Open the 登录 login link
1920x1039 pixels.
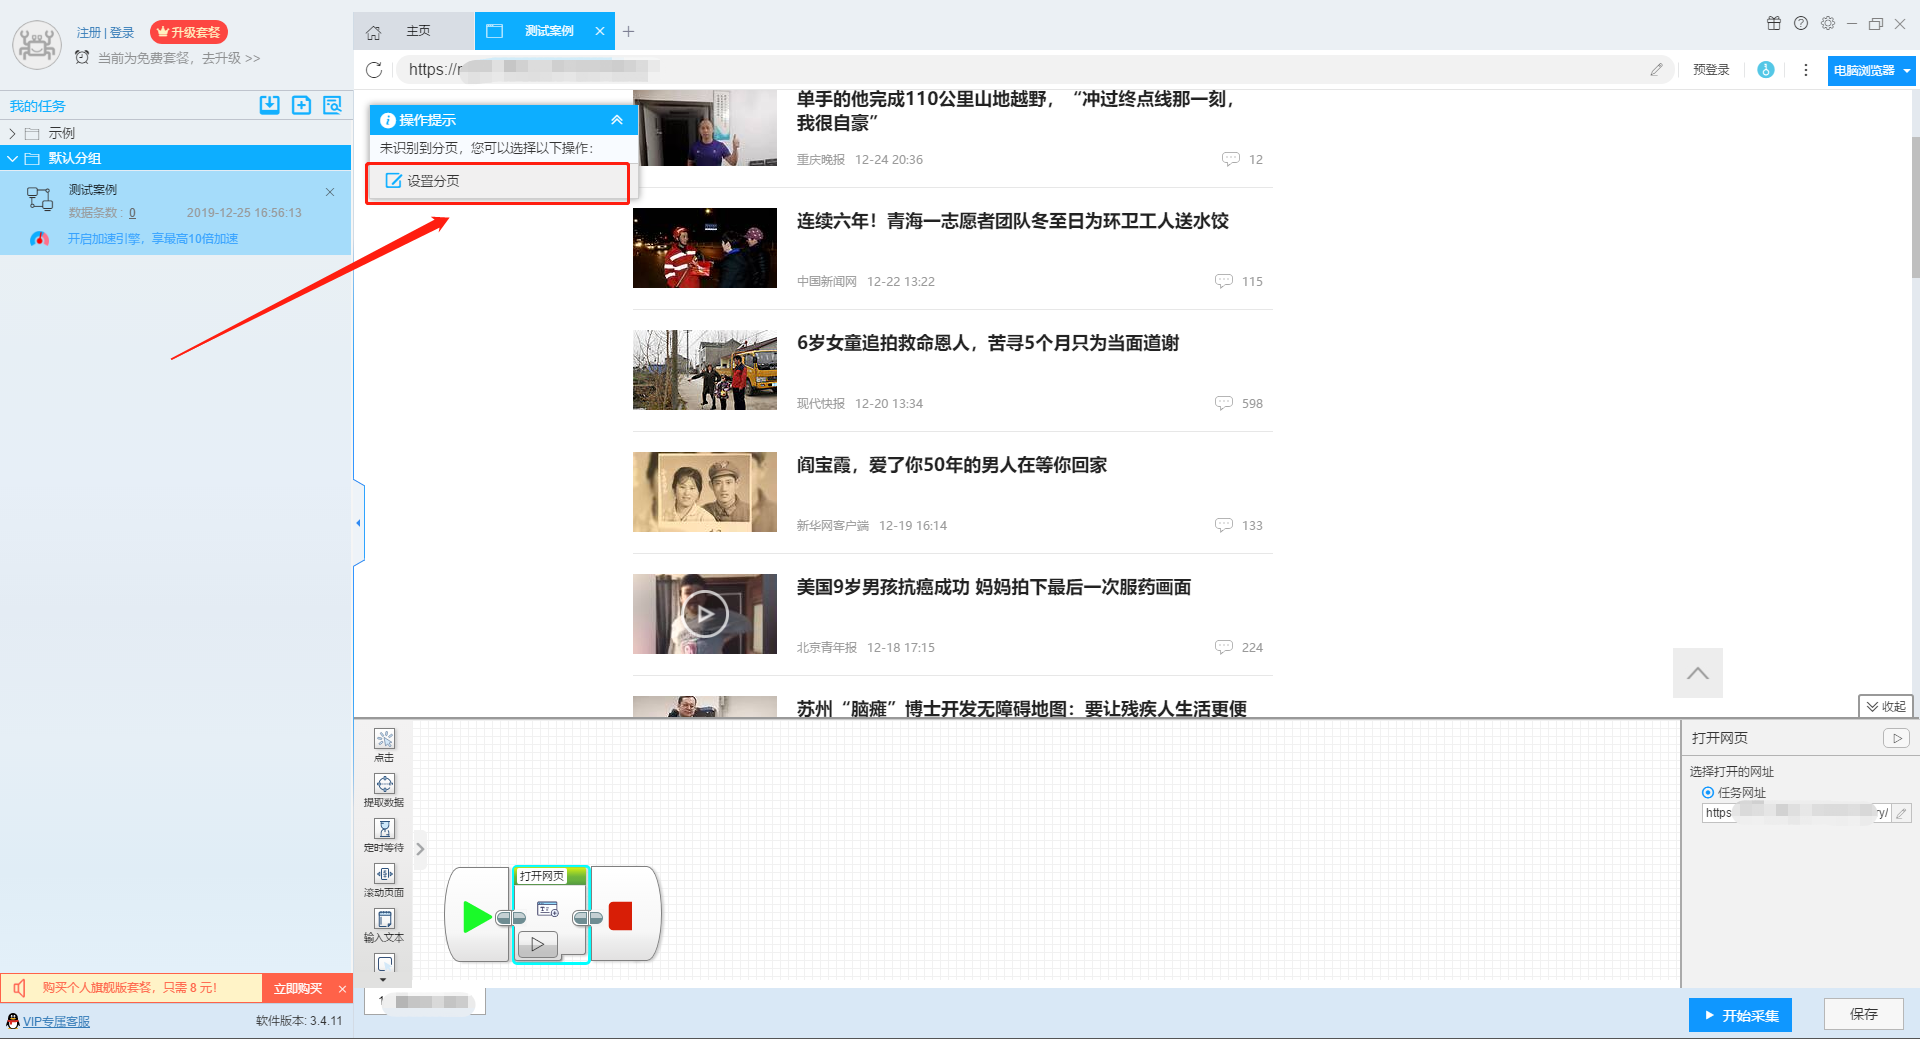122,32
